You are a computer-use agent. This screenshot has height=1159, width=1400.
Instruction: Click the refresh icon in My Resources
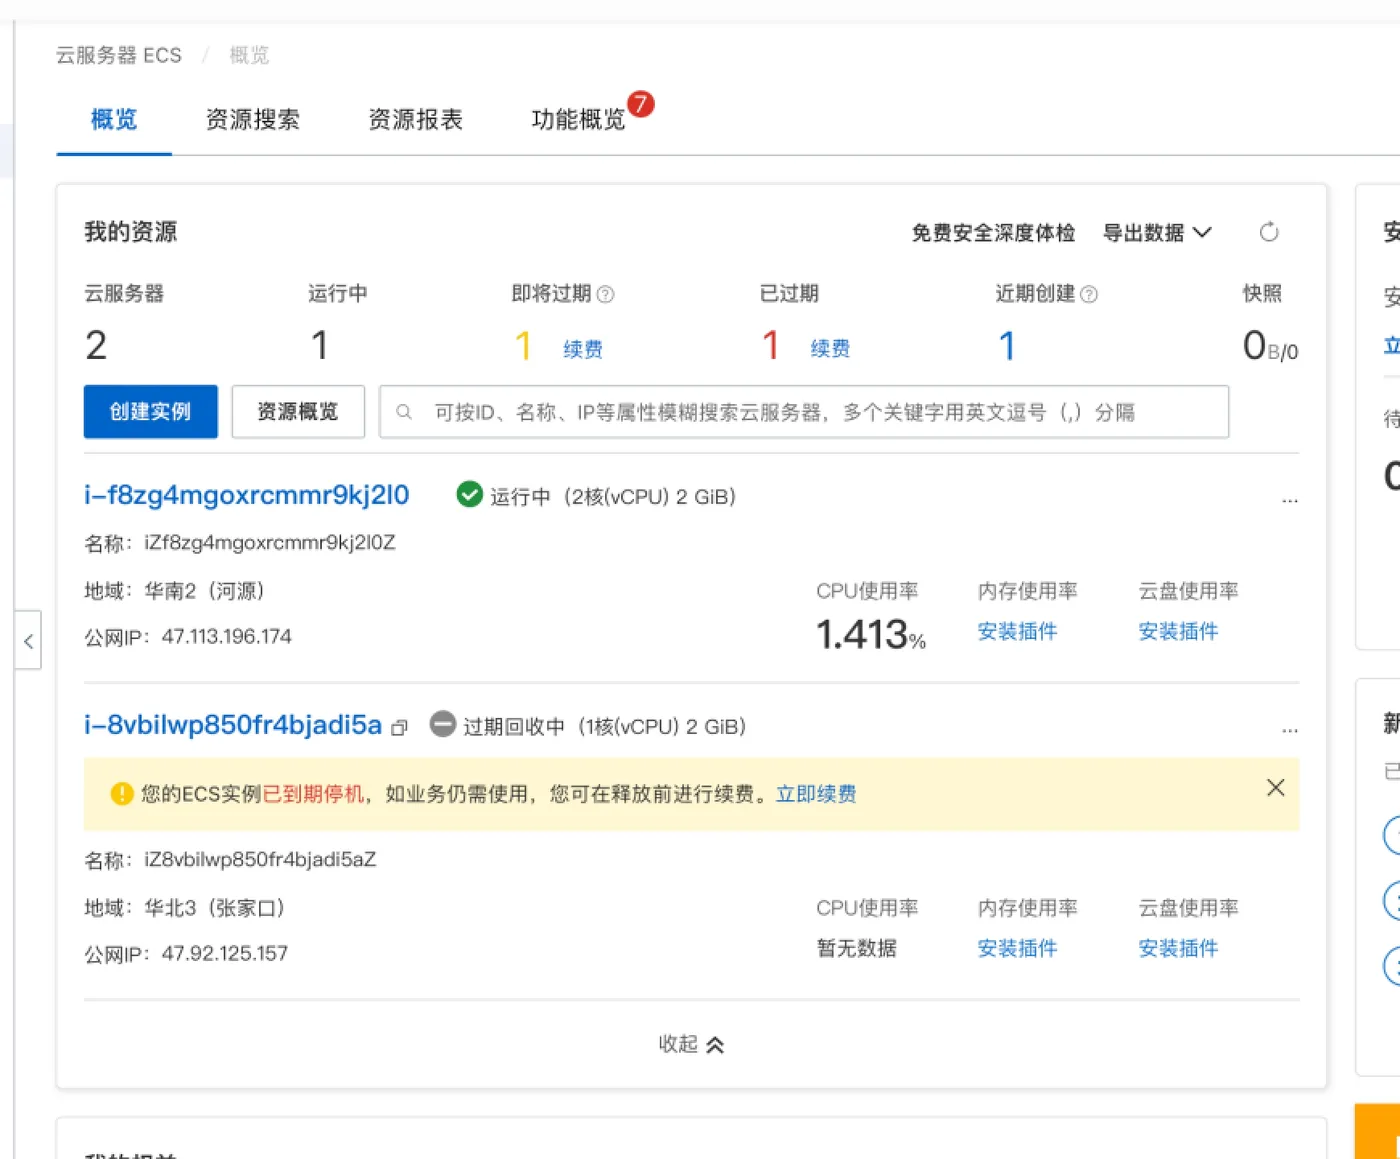click(x=1269, y=232)
